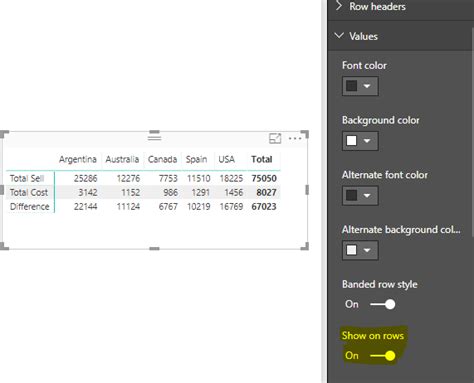Select the Australia column header

[x=122, y=159]
